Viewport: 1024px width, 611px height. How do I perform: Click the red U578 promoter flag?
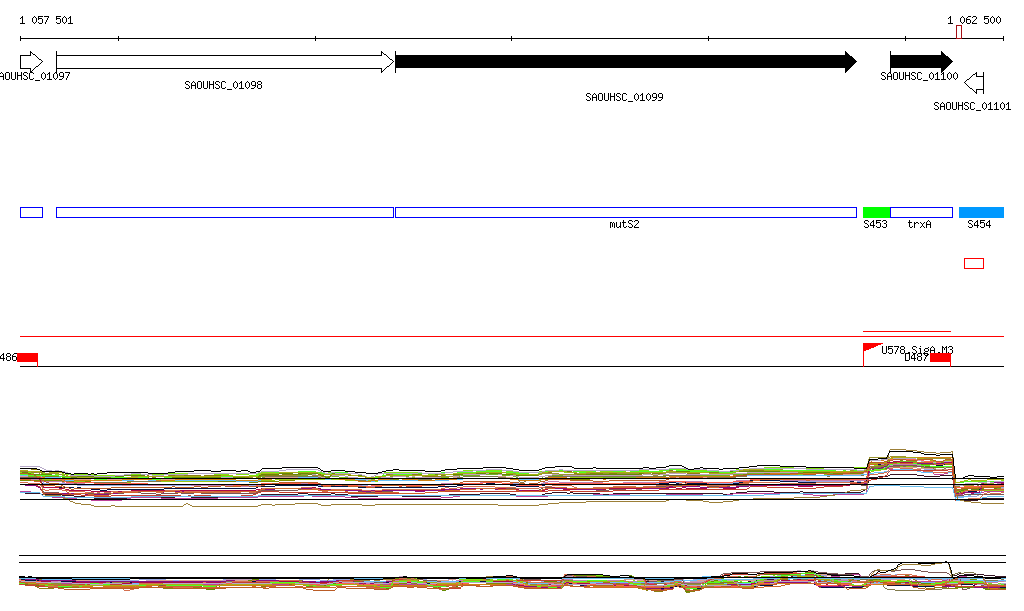tap(870, 348)
